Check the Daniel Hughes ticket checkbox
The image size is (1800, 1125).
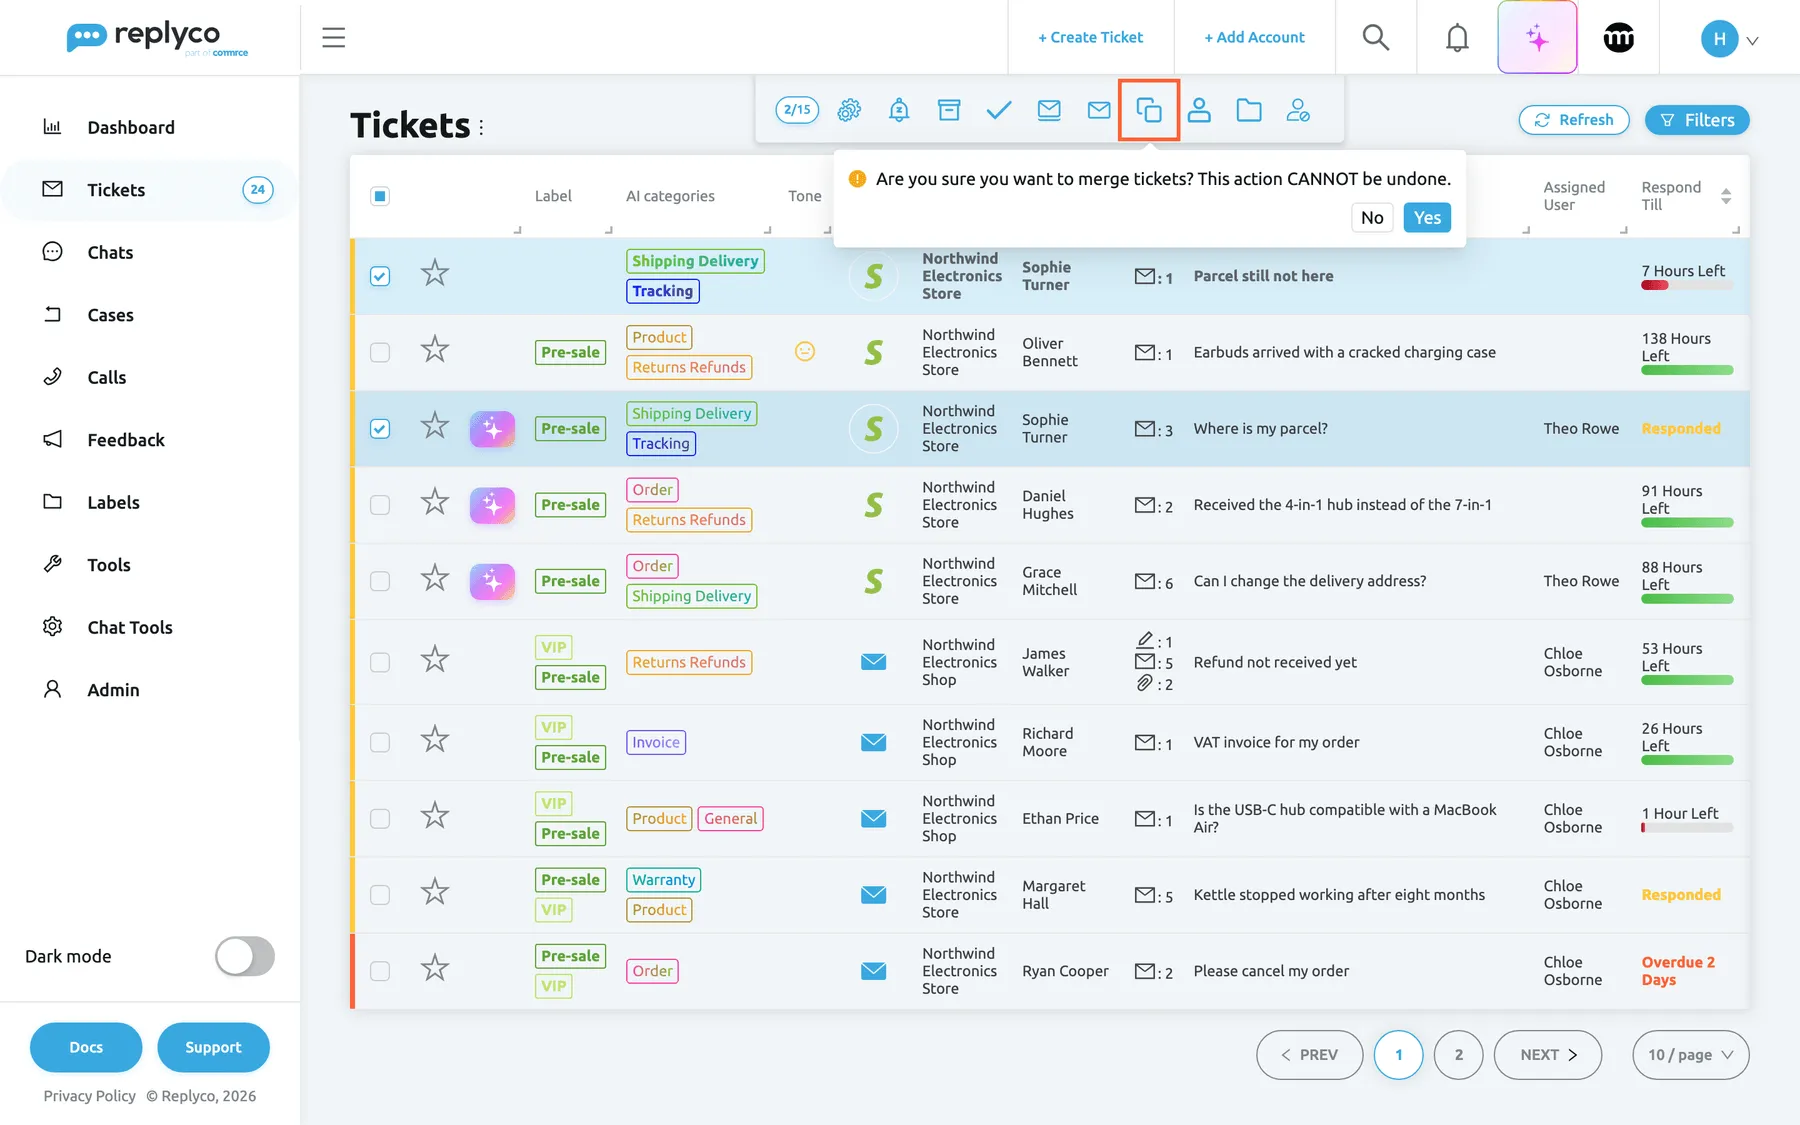380,505
